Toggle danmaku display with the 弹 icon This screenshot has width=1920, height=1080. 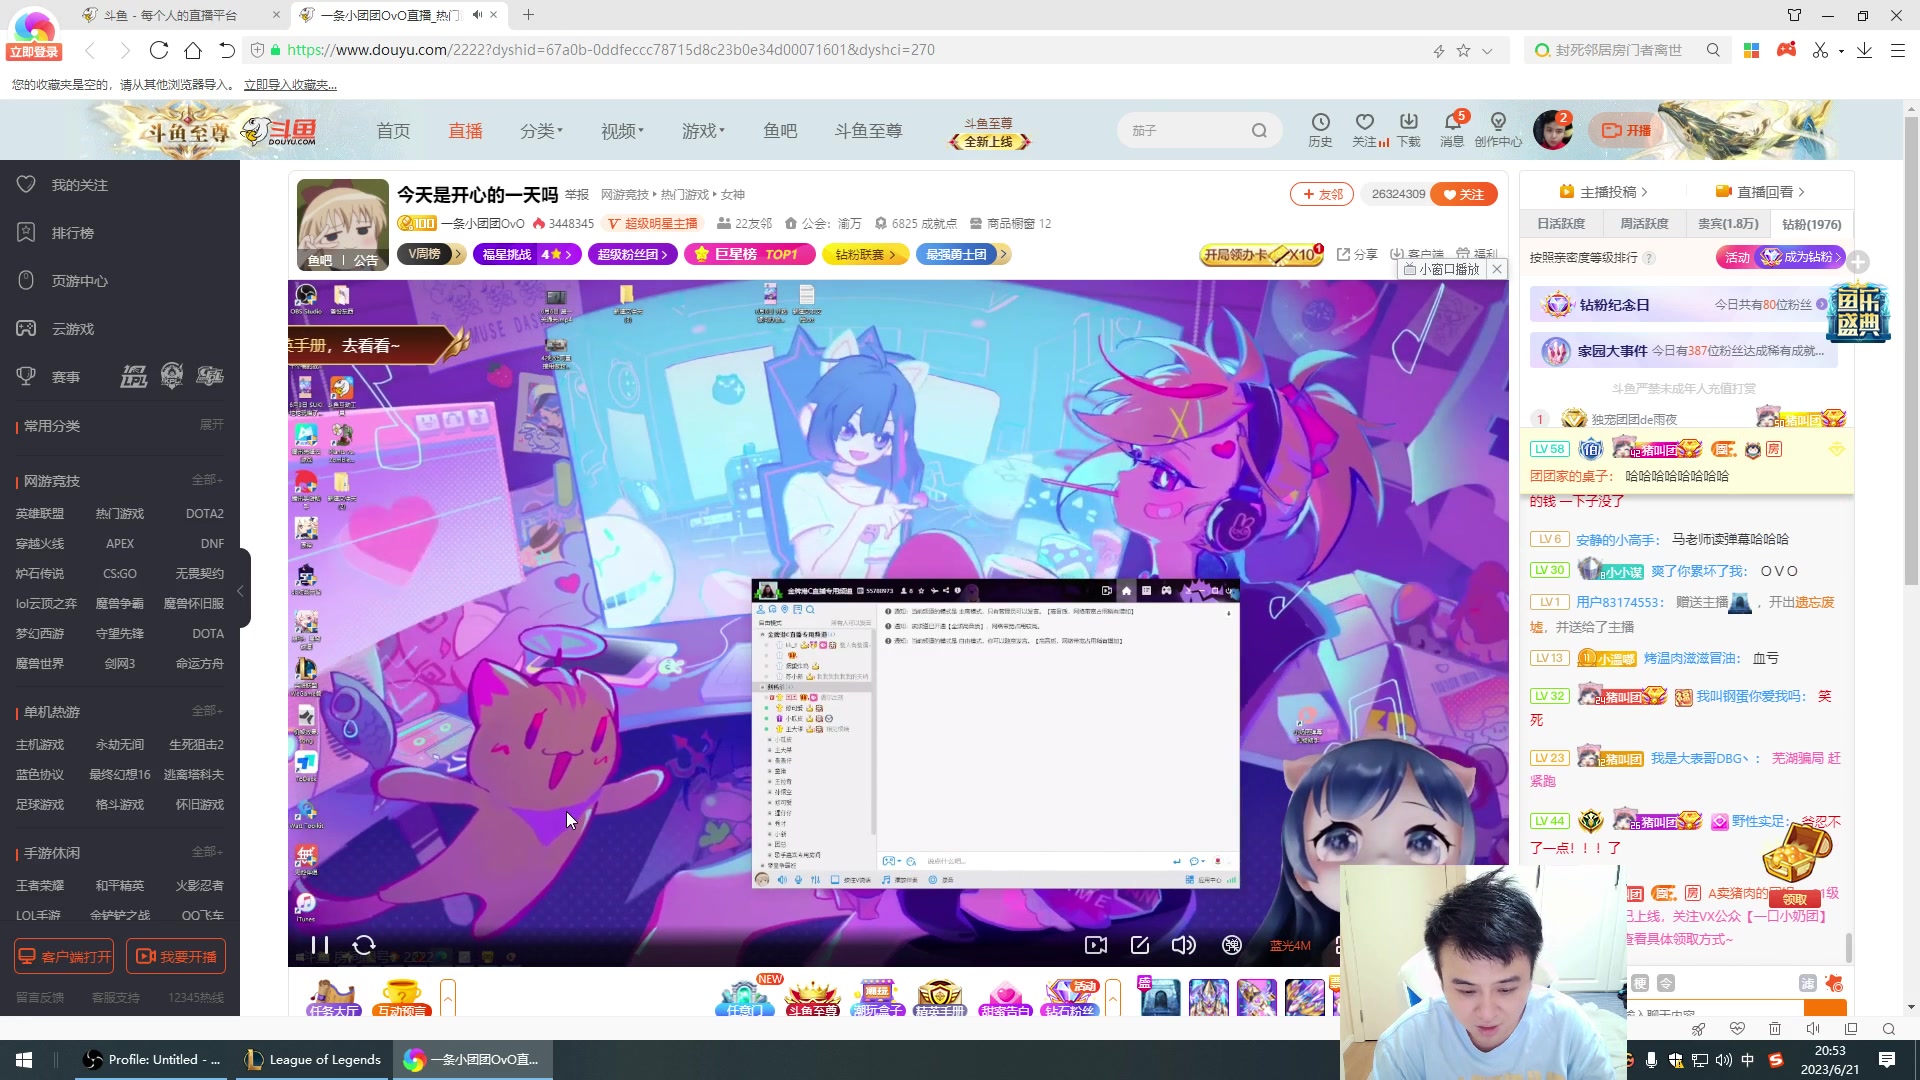pos(1232,945)
